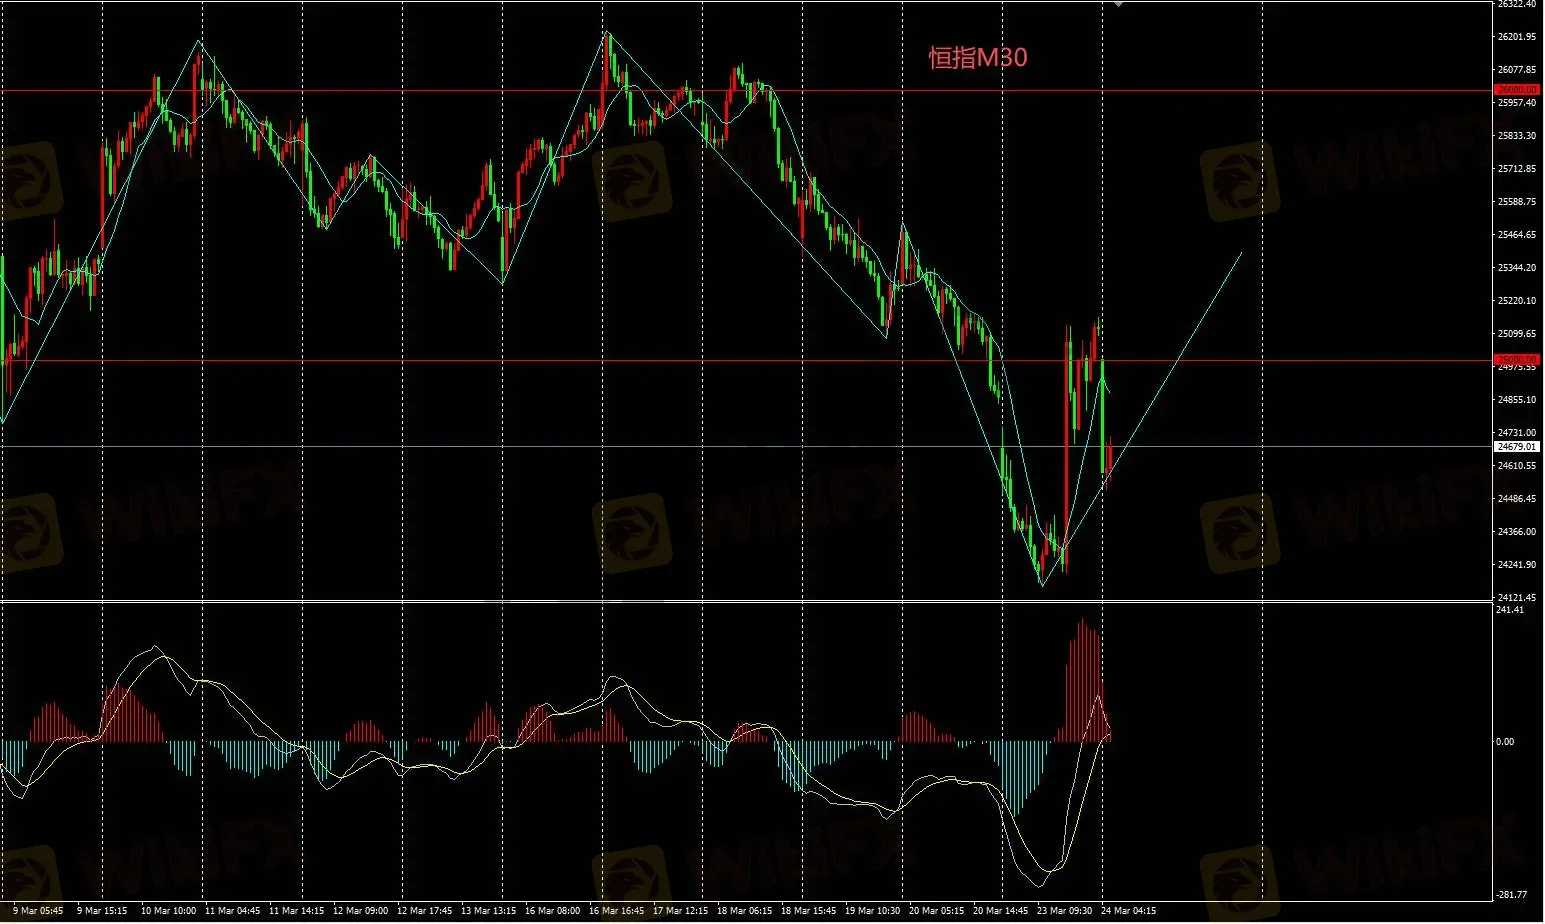
Task: Click the 20 Mar 14:45 time label
Action: [1000, 911]
